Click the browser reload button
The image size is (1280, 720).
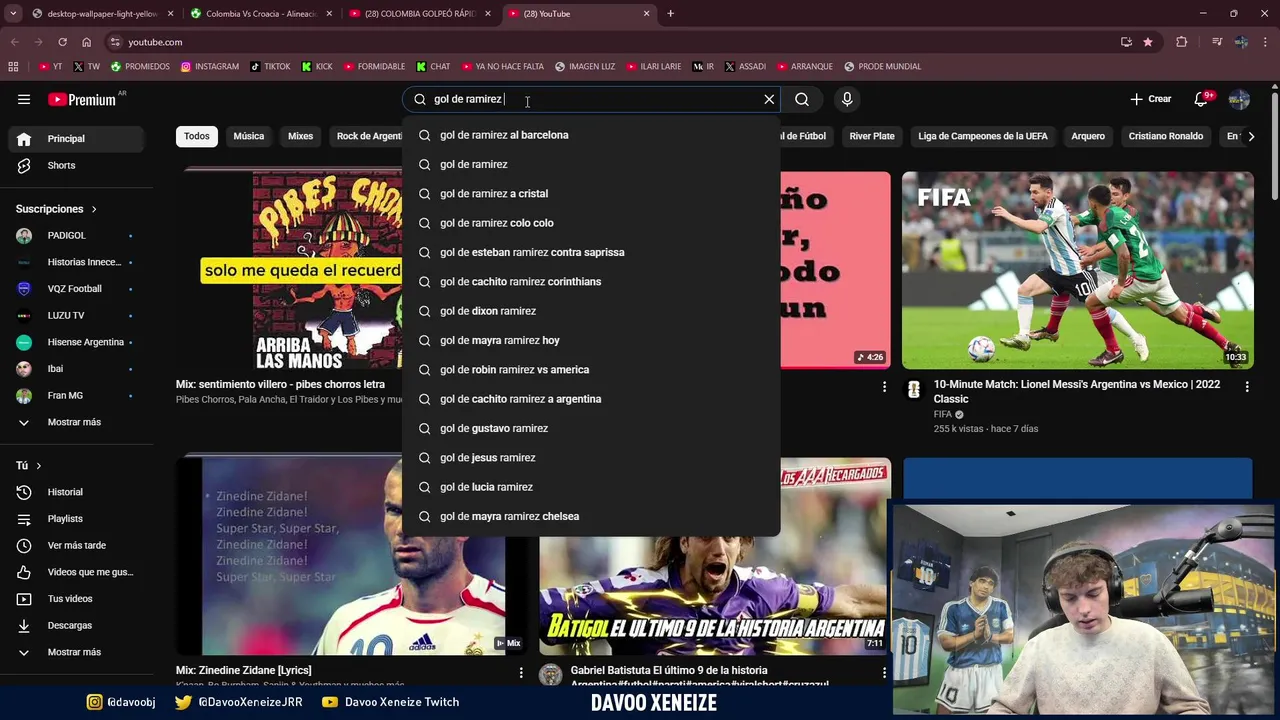62,42
